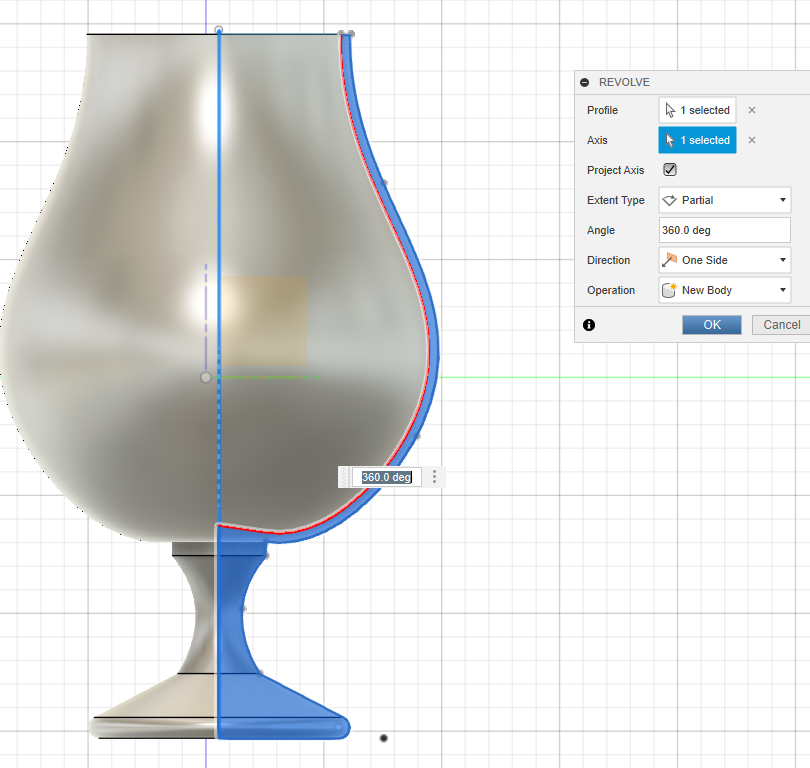Clear the Axis selection with X
The height and width of the screenshot is (768, 810).
[752, 140]
